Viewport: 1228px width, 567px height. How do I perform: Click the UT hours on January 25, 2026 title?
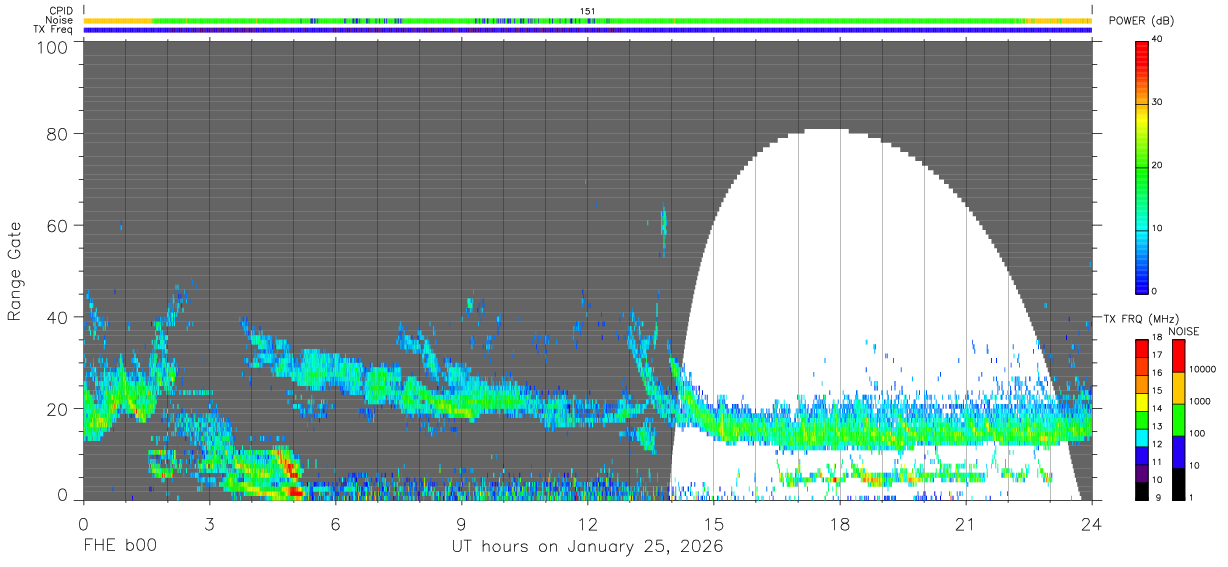[587, 547]
